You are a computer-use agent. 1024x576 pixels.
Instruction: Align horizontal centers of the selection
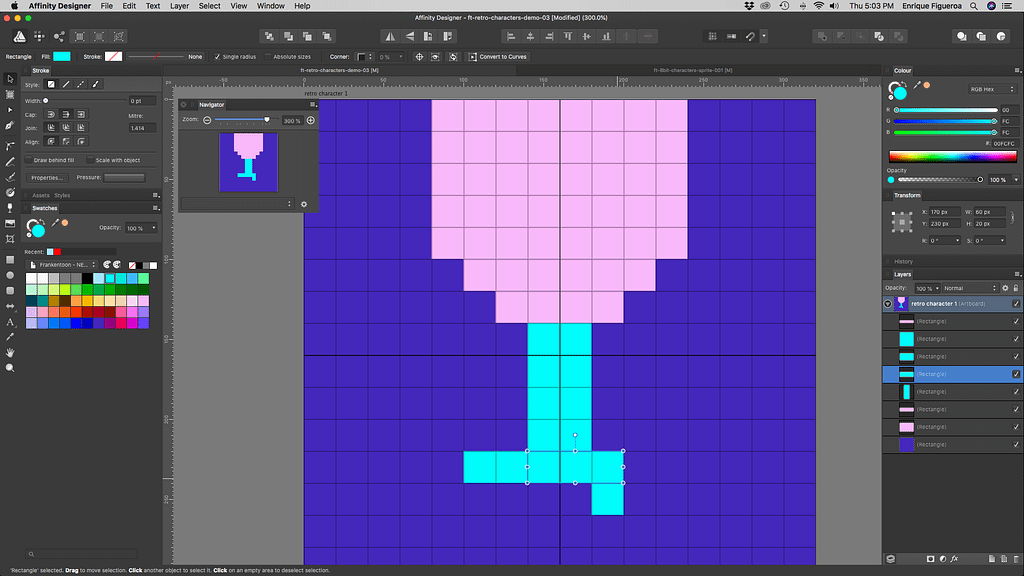click(529, 35)
